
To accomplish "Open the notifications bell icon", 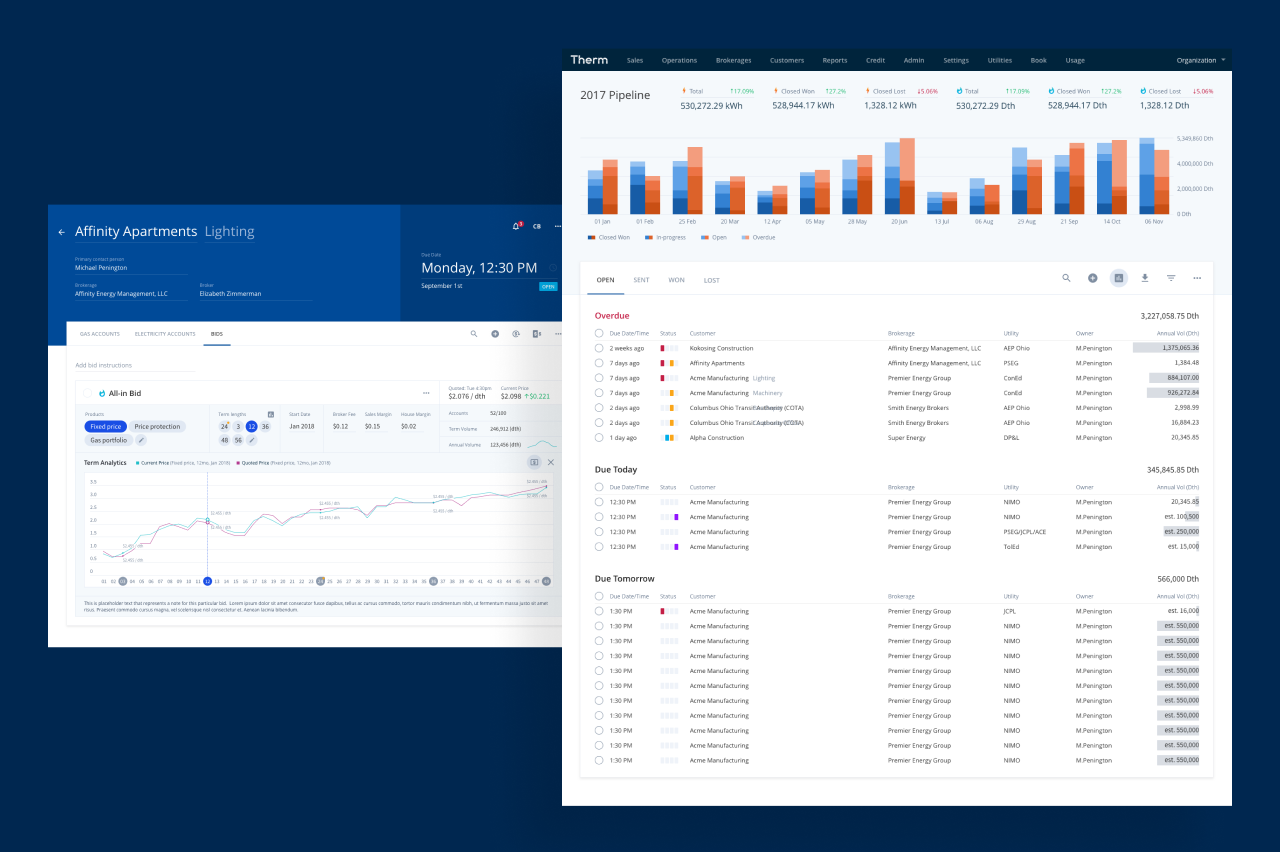I will pos(516,226).
